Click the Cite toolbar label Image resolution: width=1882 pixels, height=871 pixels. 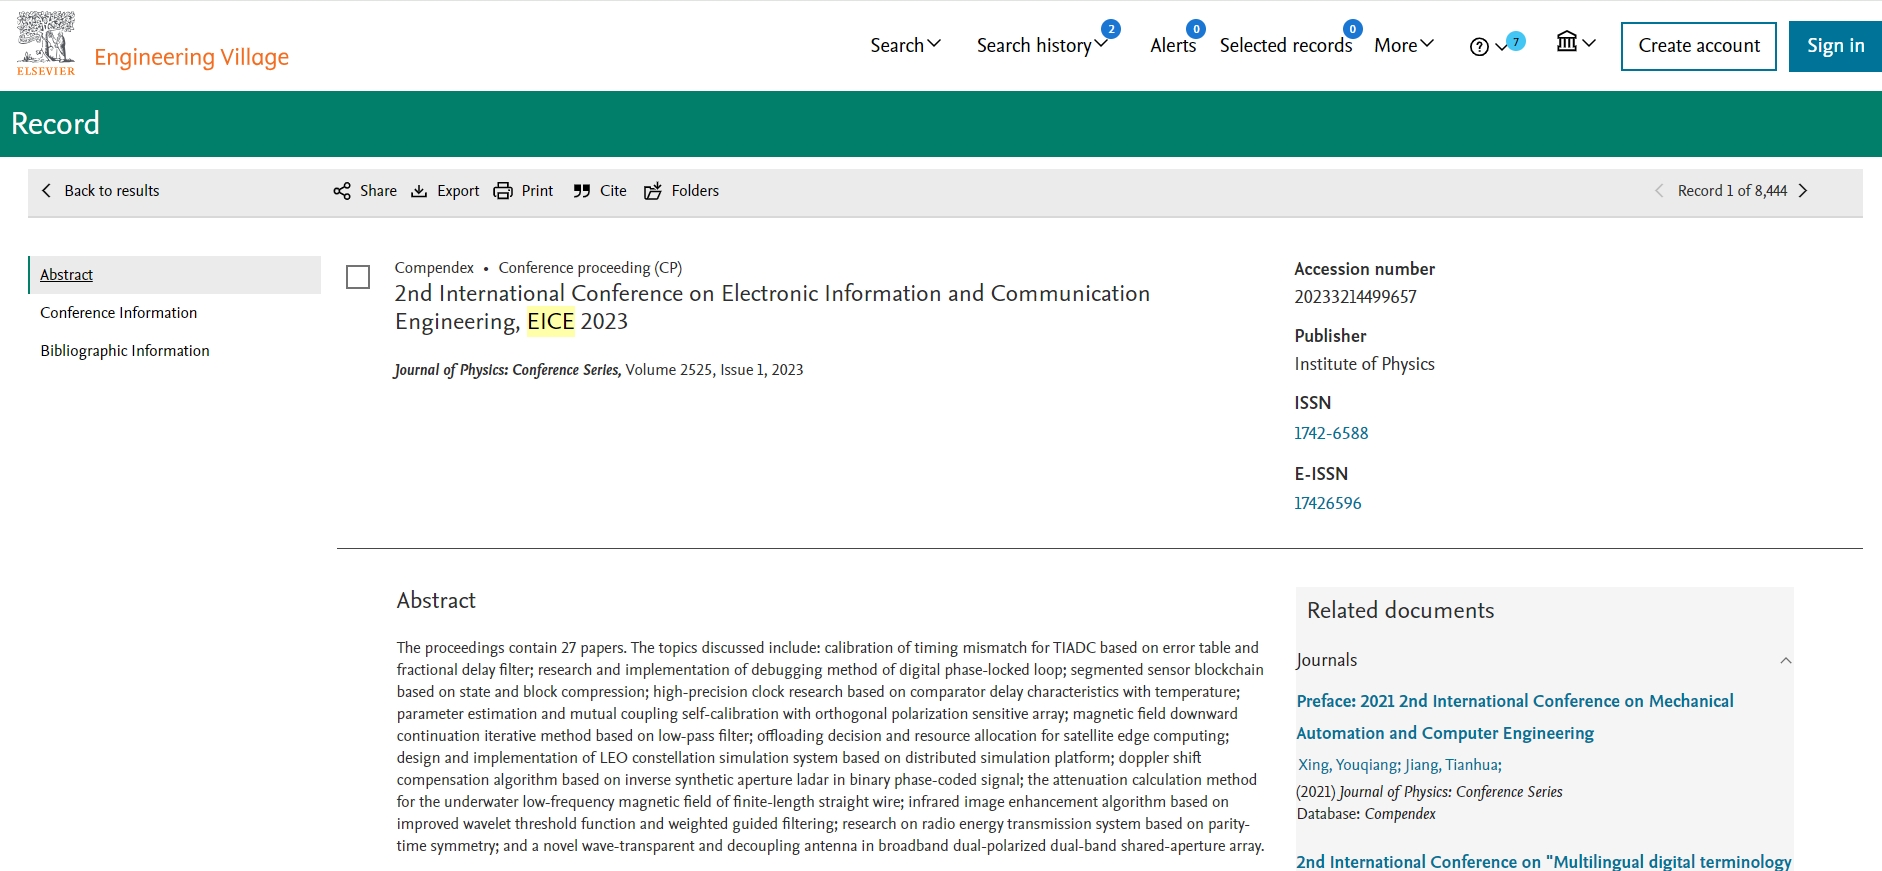coord(613,191)
